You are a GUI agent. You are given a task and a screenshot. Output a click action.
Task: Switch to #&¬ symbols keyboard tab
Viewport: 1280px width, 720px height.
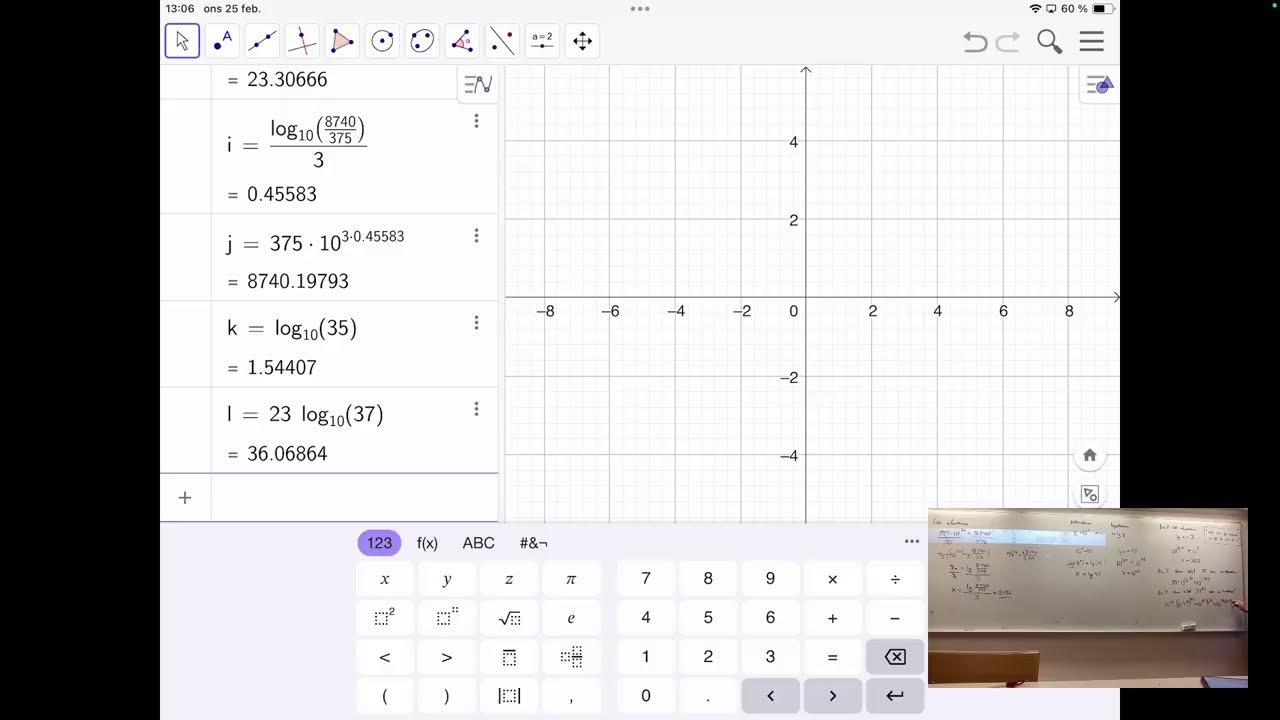coord(534,543)
